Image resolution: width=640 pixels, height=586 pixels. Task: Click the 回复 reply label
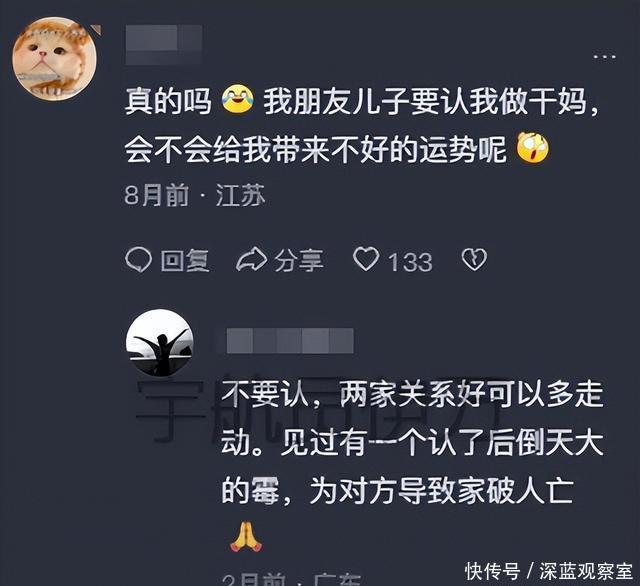185,260
